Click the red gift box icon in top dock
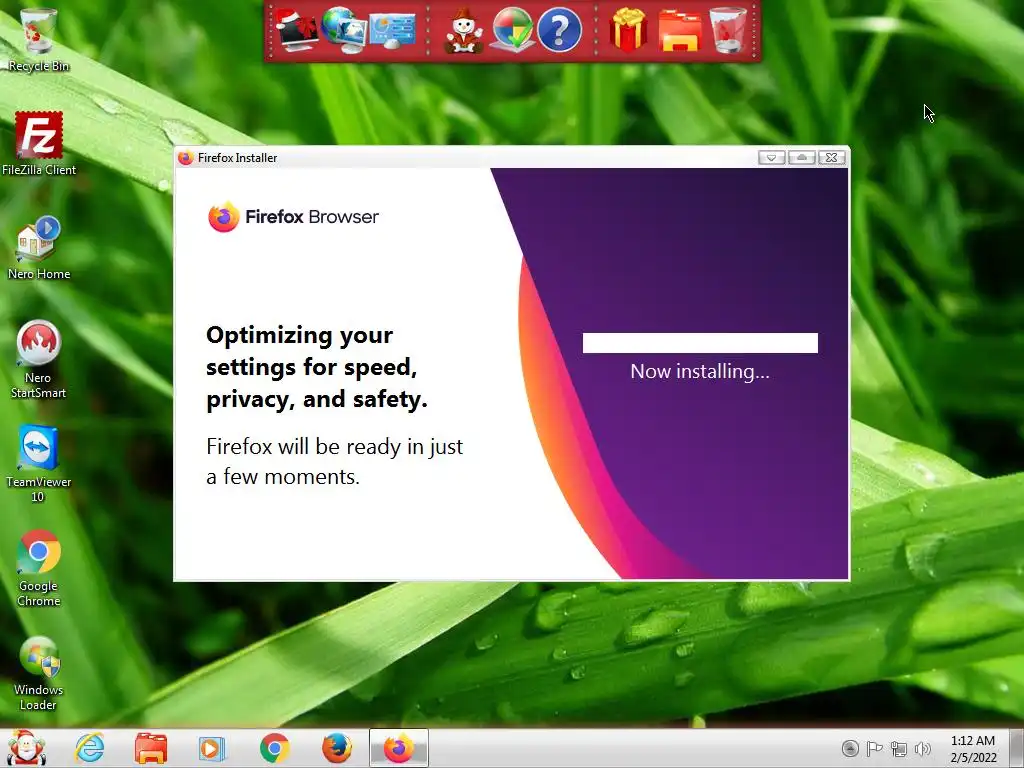Image resolution: width=1024 pixels, height=768 pixels. [628, 29]
